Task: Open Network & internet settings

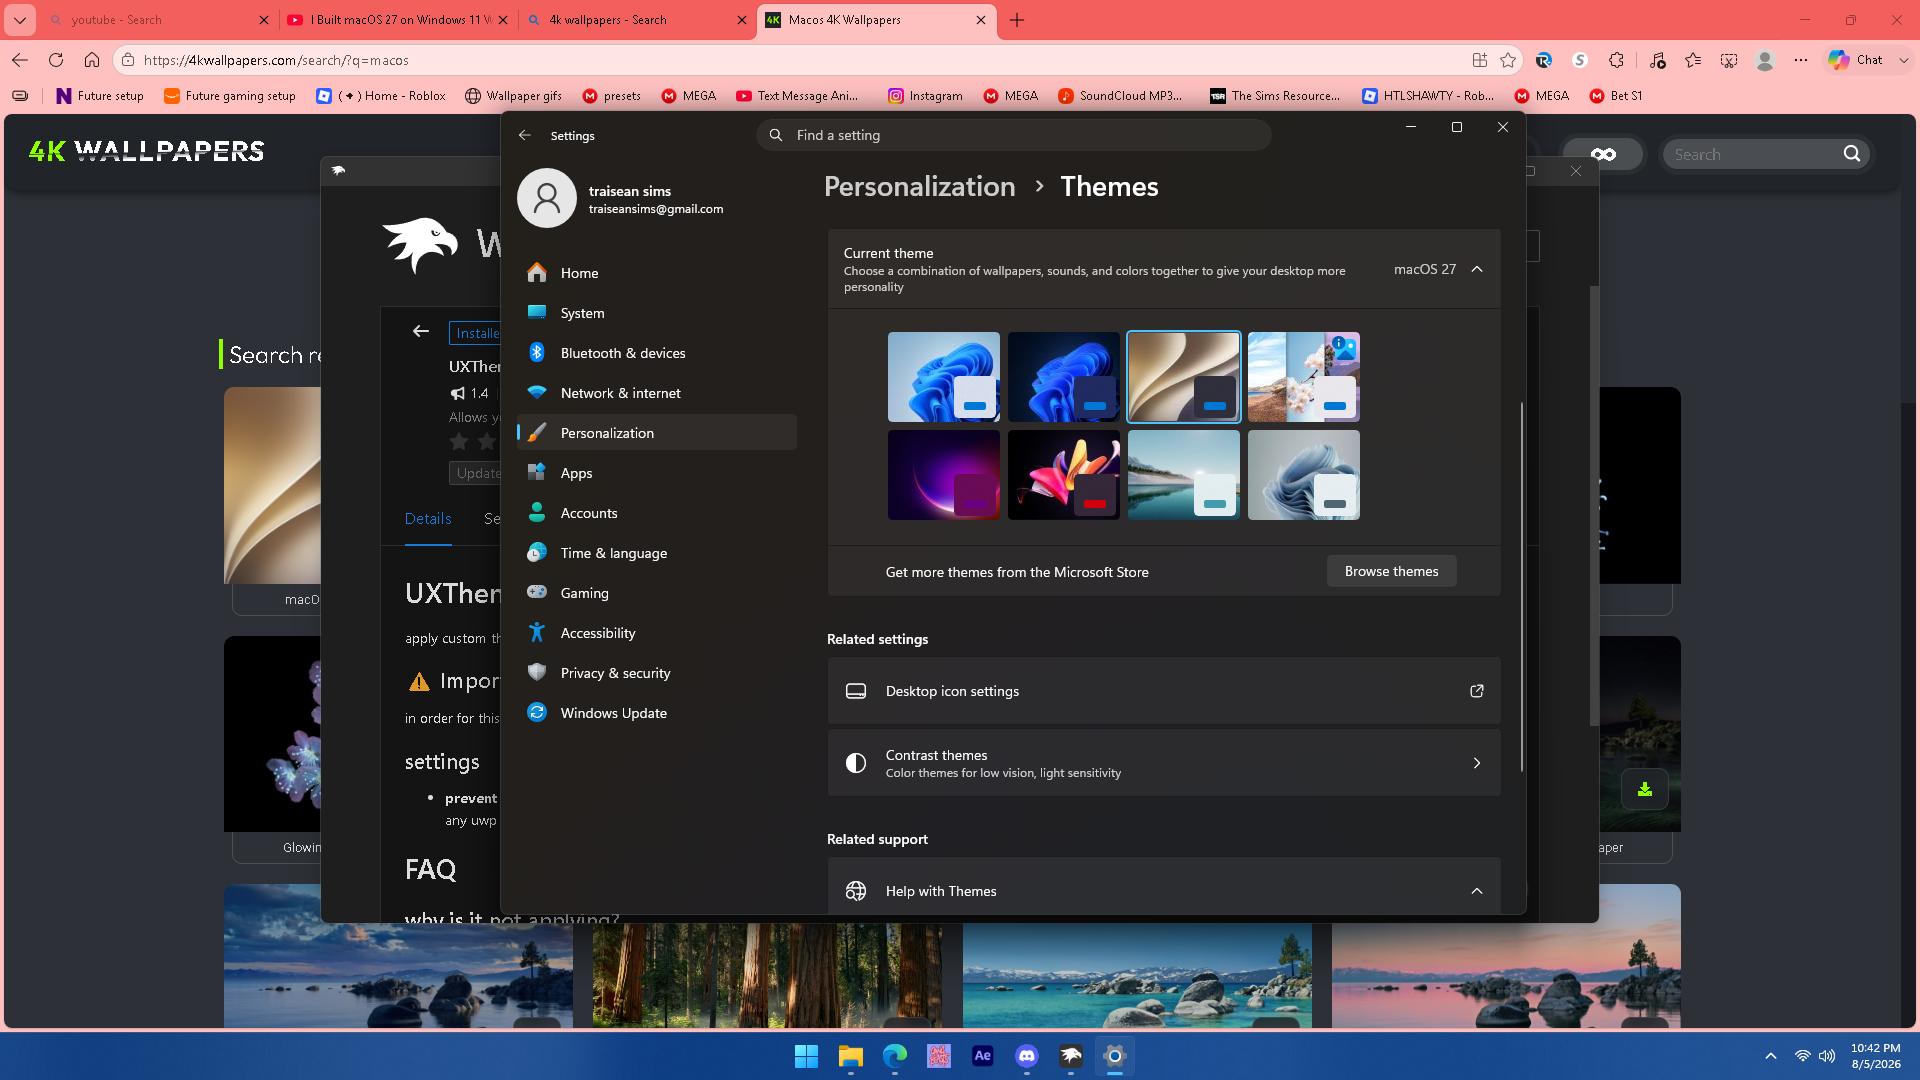Action: [656, 393]
